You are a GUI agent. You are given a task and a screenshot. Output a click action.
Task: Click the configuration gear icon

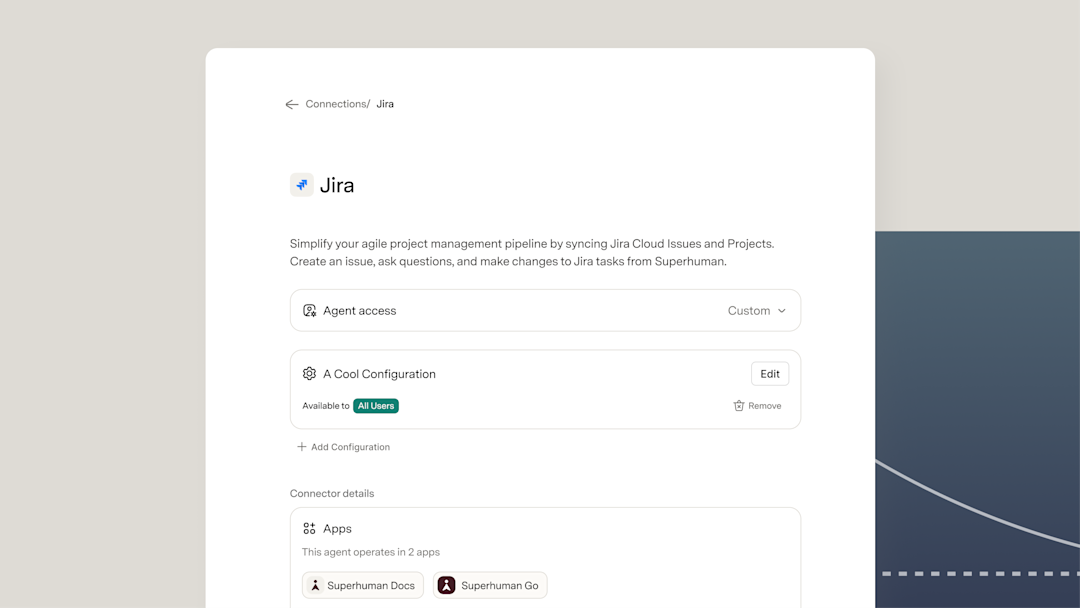(x=309, y=373)
